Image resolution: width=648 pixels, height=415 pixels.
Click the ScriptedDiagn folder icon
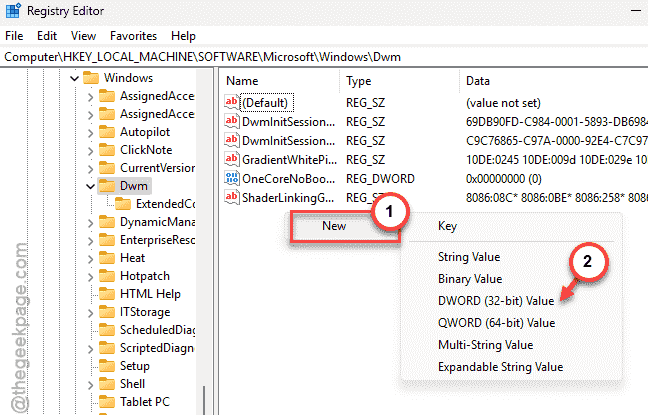point(107,348)
